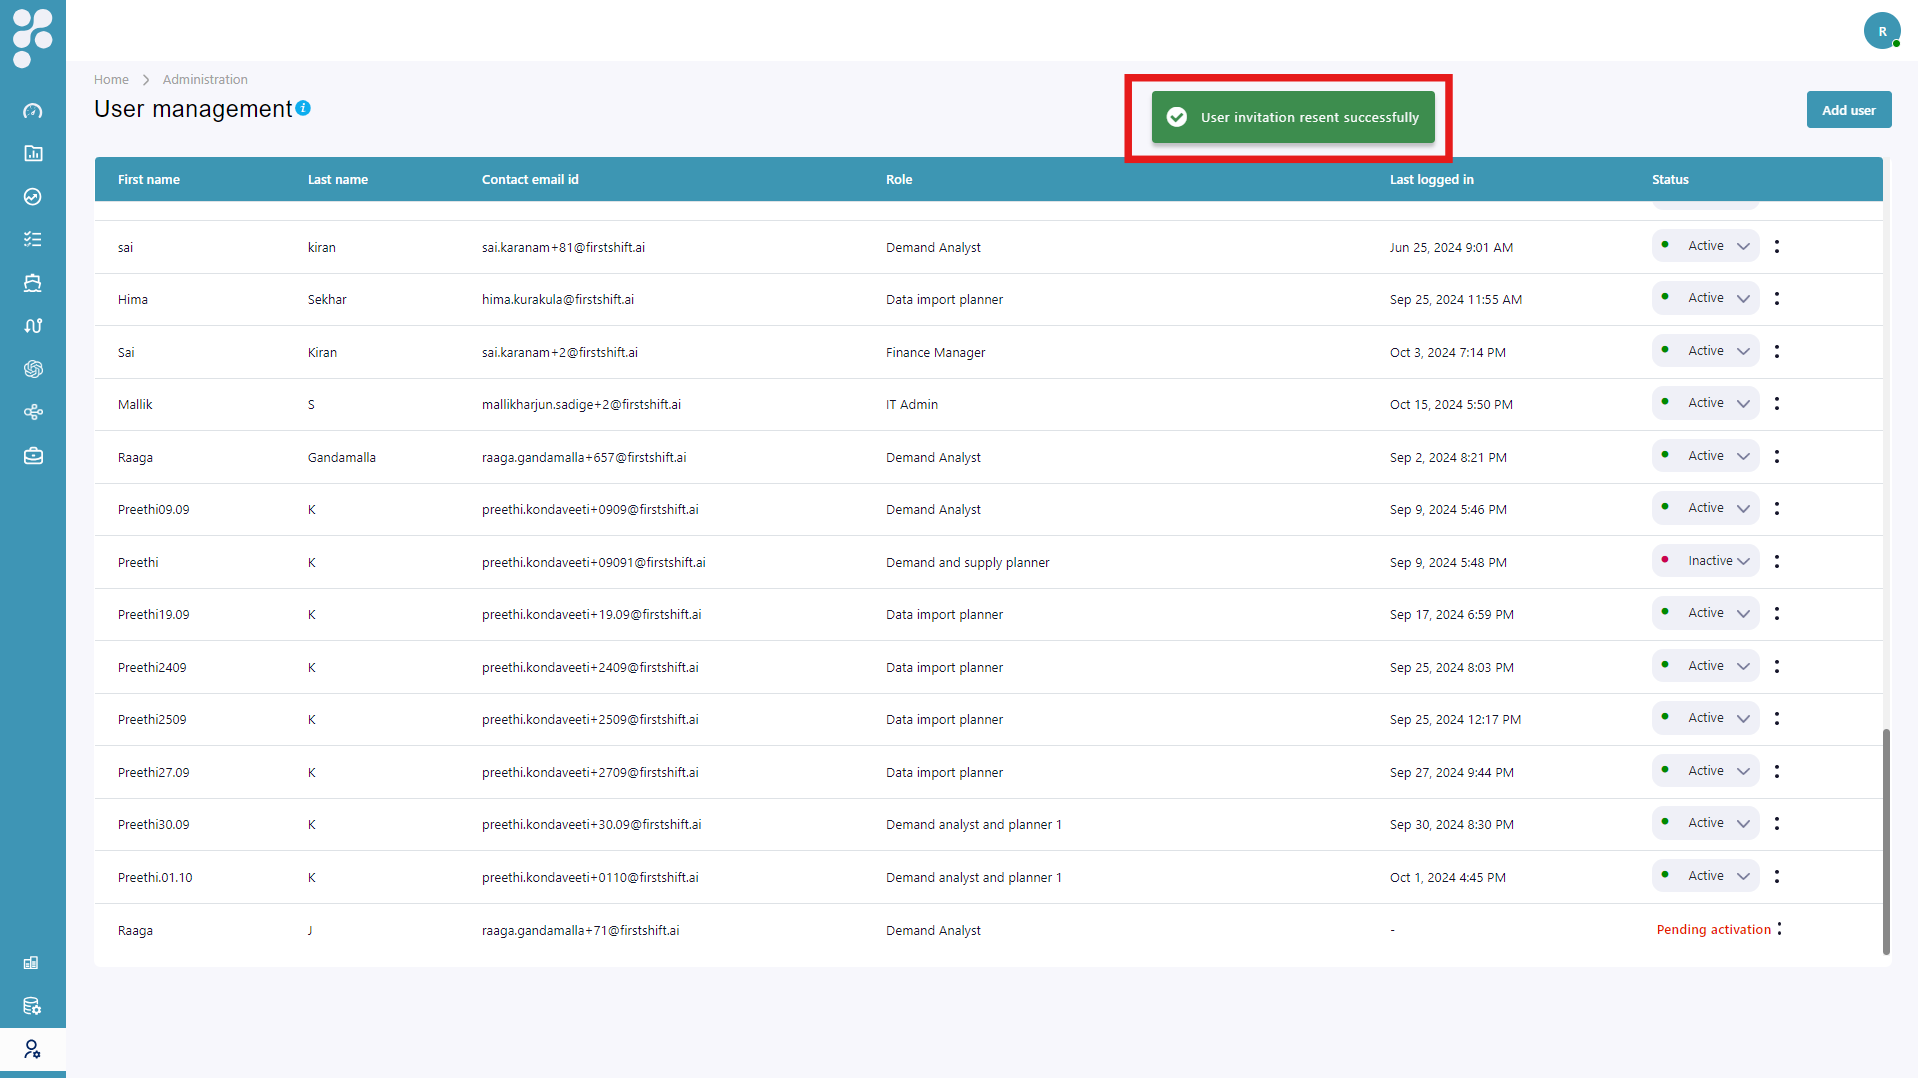Open the checklist tasks icon in the sidebar
The width and height of the screenshot is (1918, 1078).
coord(33,240)
